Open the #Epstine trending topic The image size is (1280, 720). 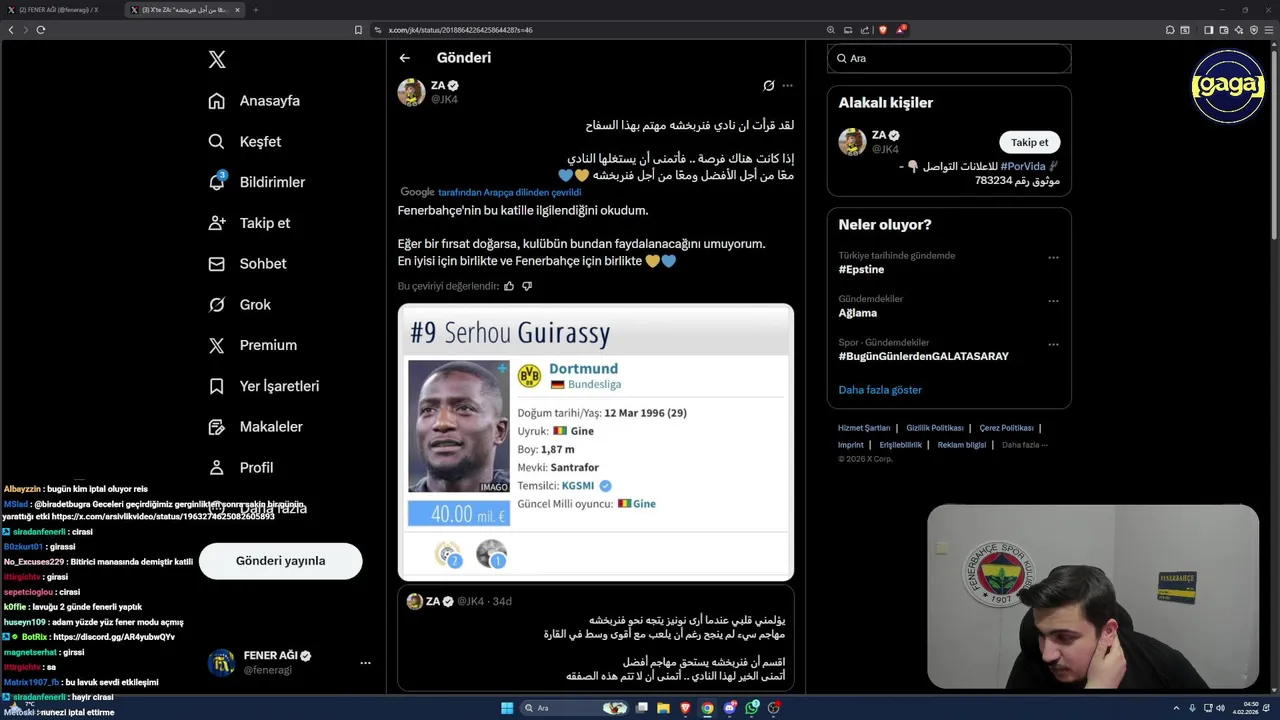(861, 270)
